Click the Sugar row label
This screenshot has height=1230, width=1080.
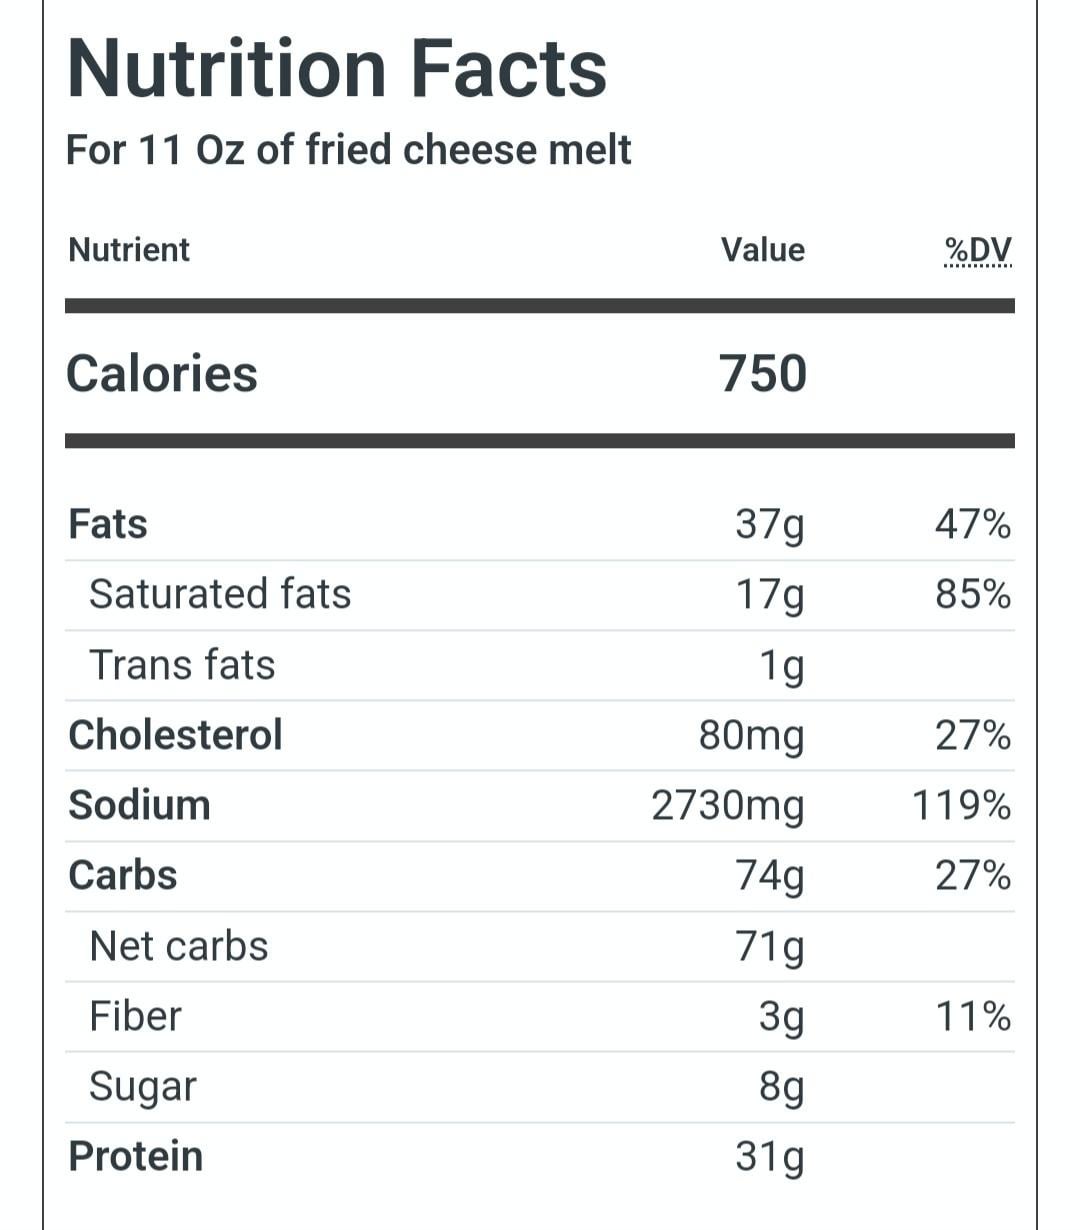(x=143, y=1087)
